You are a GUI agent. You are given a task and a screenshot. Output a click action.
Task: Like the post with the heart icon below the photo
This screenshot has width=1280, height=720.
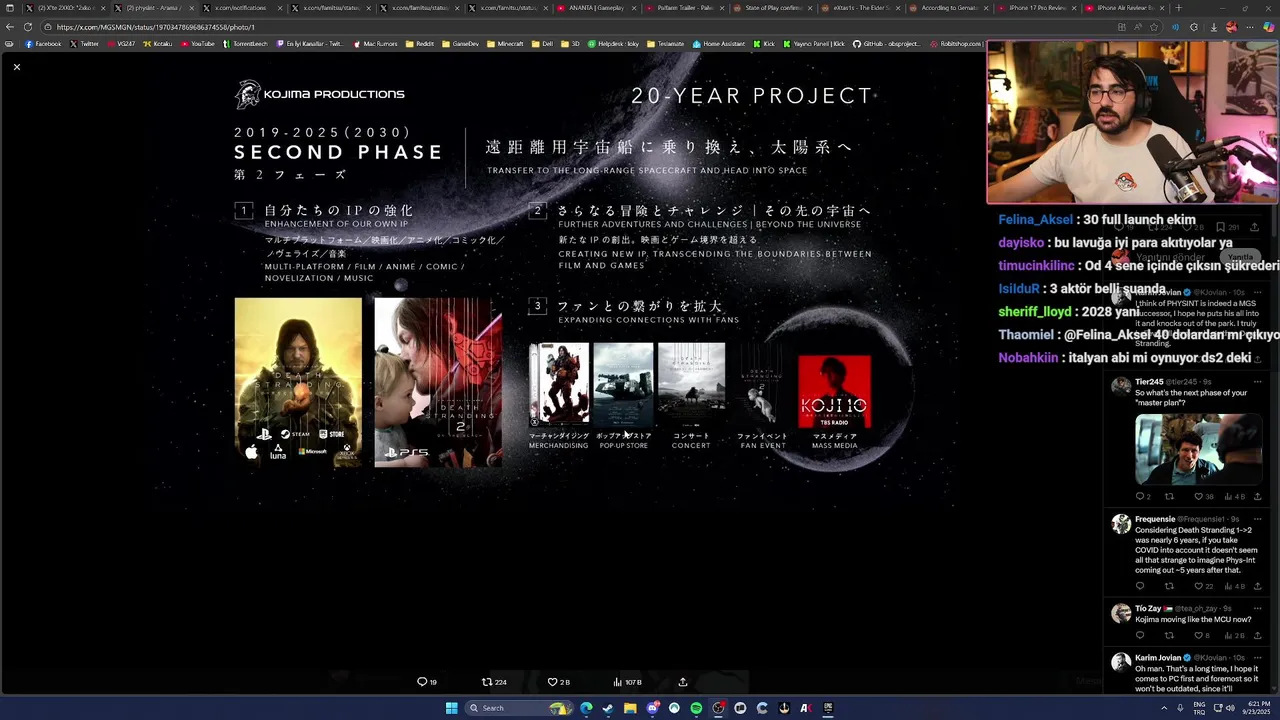point(552,682)
